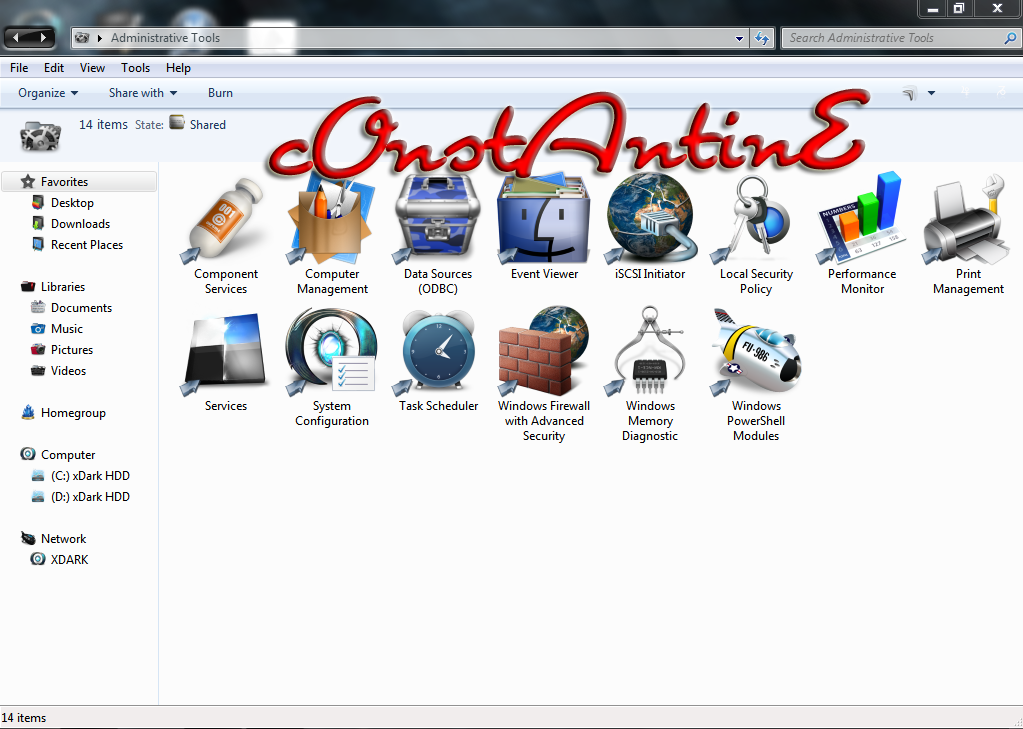Click the forward navigation arrow
This screenshot has width=1023, height=729.
click(43, 38)
